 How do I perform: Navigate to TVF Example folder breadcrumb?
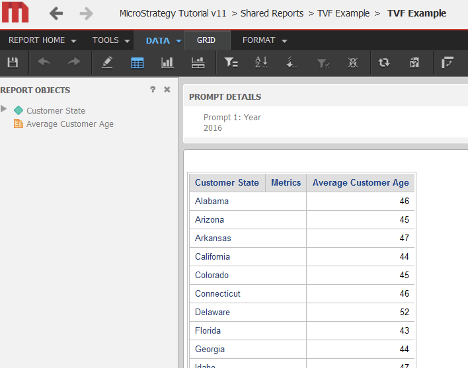click(343, 13)
